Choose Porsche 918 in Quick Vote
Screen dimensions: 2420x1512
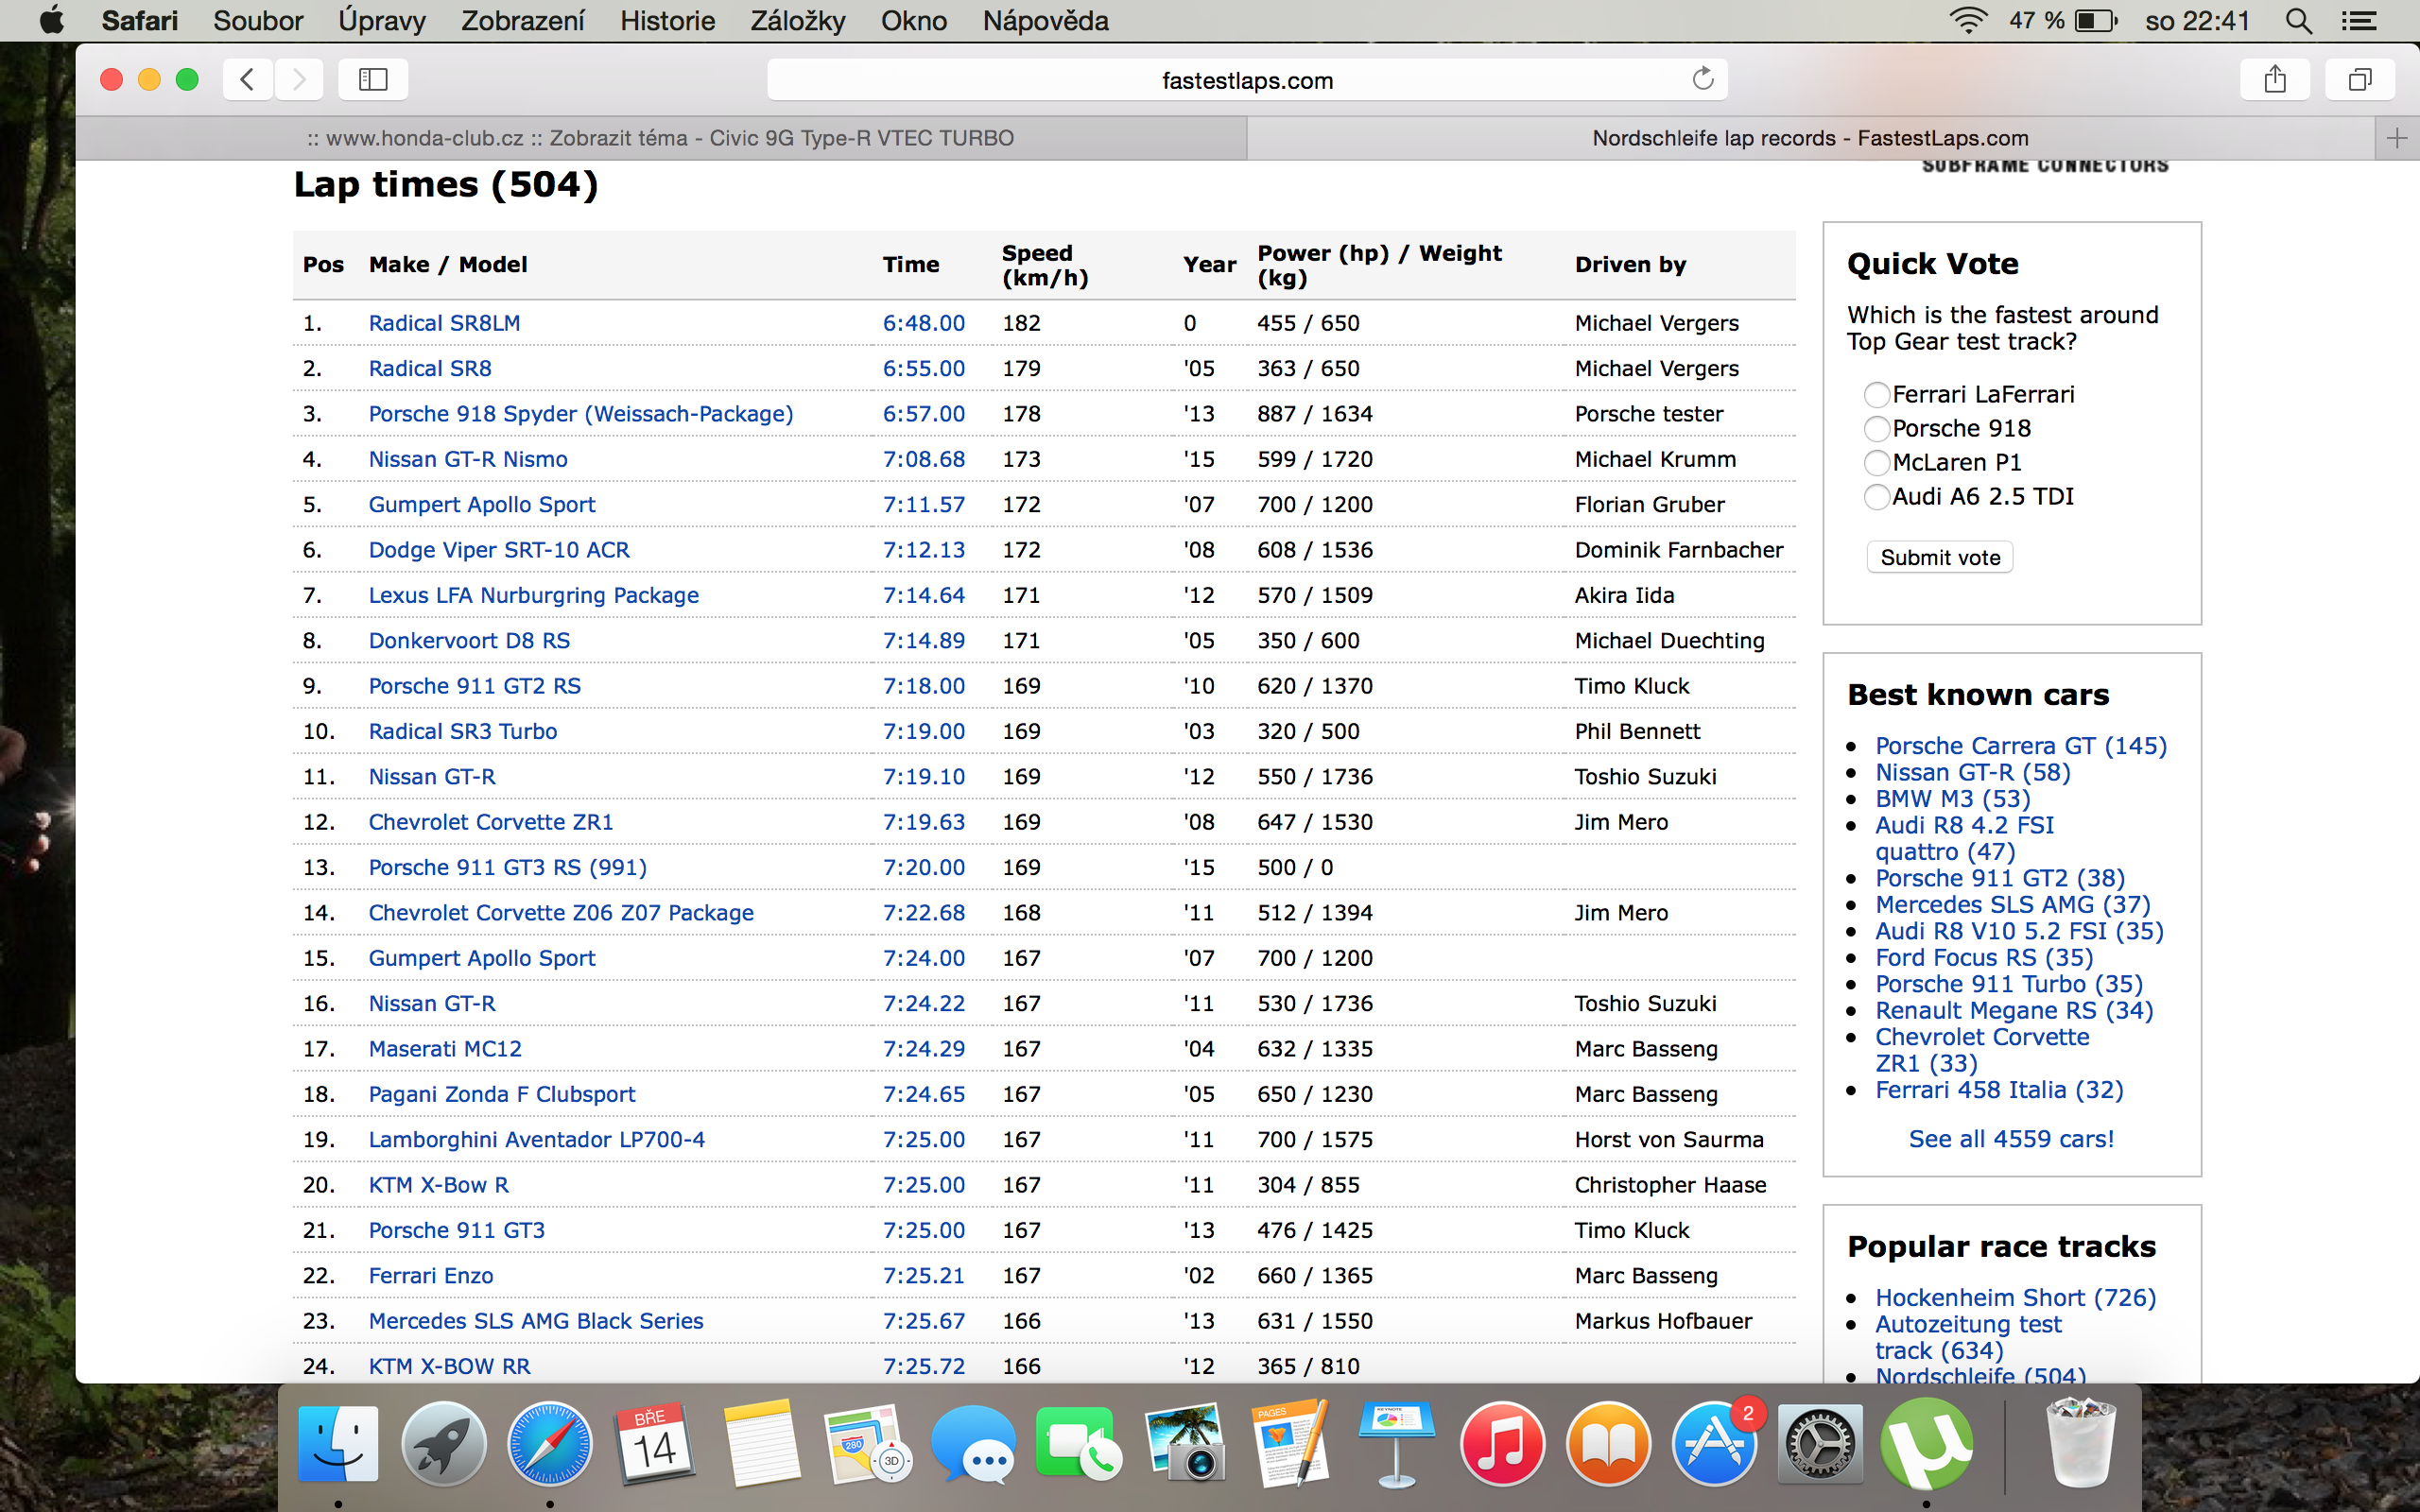[1876, 429]
